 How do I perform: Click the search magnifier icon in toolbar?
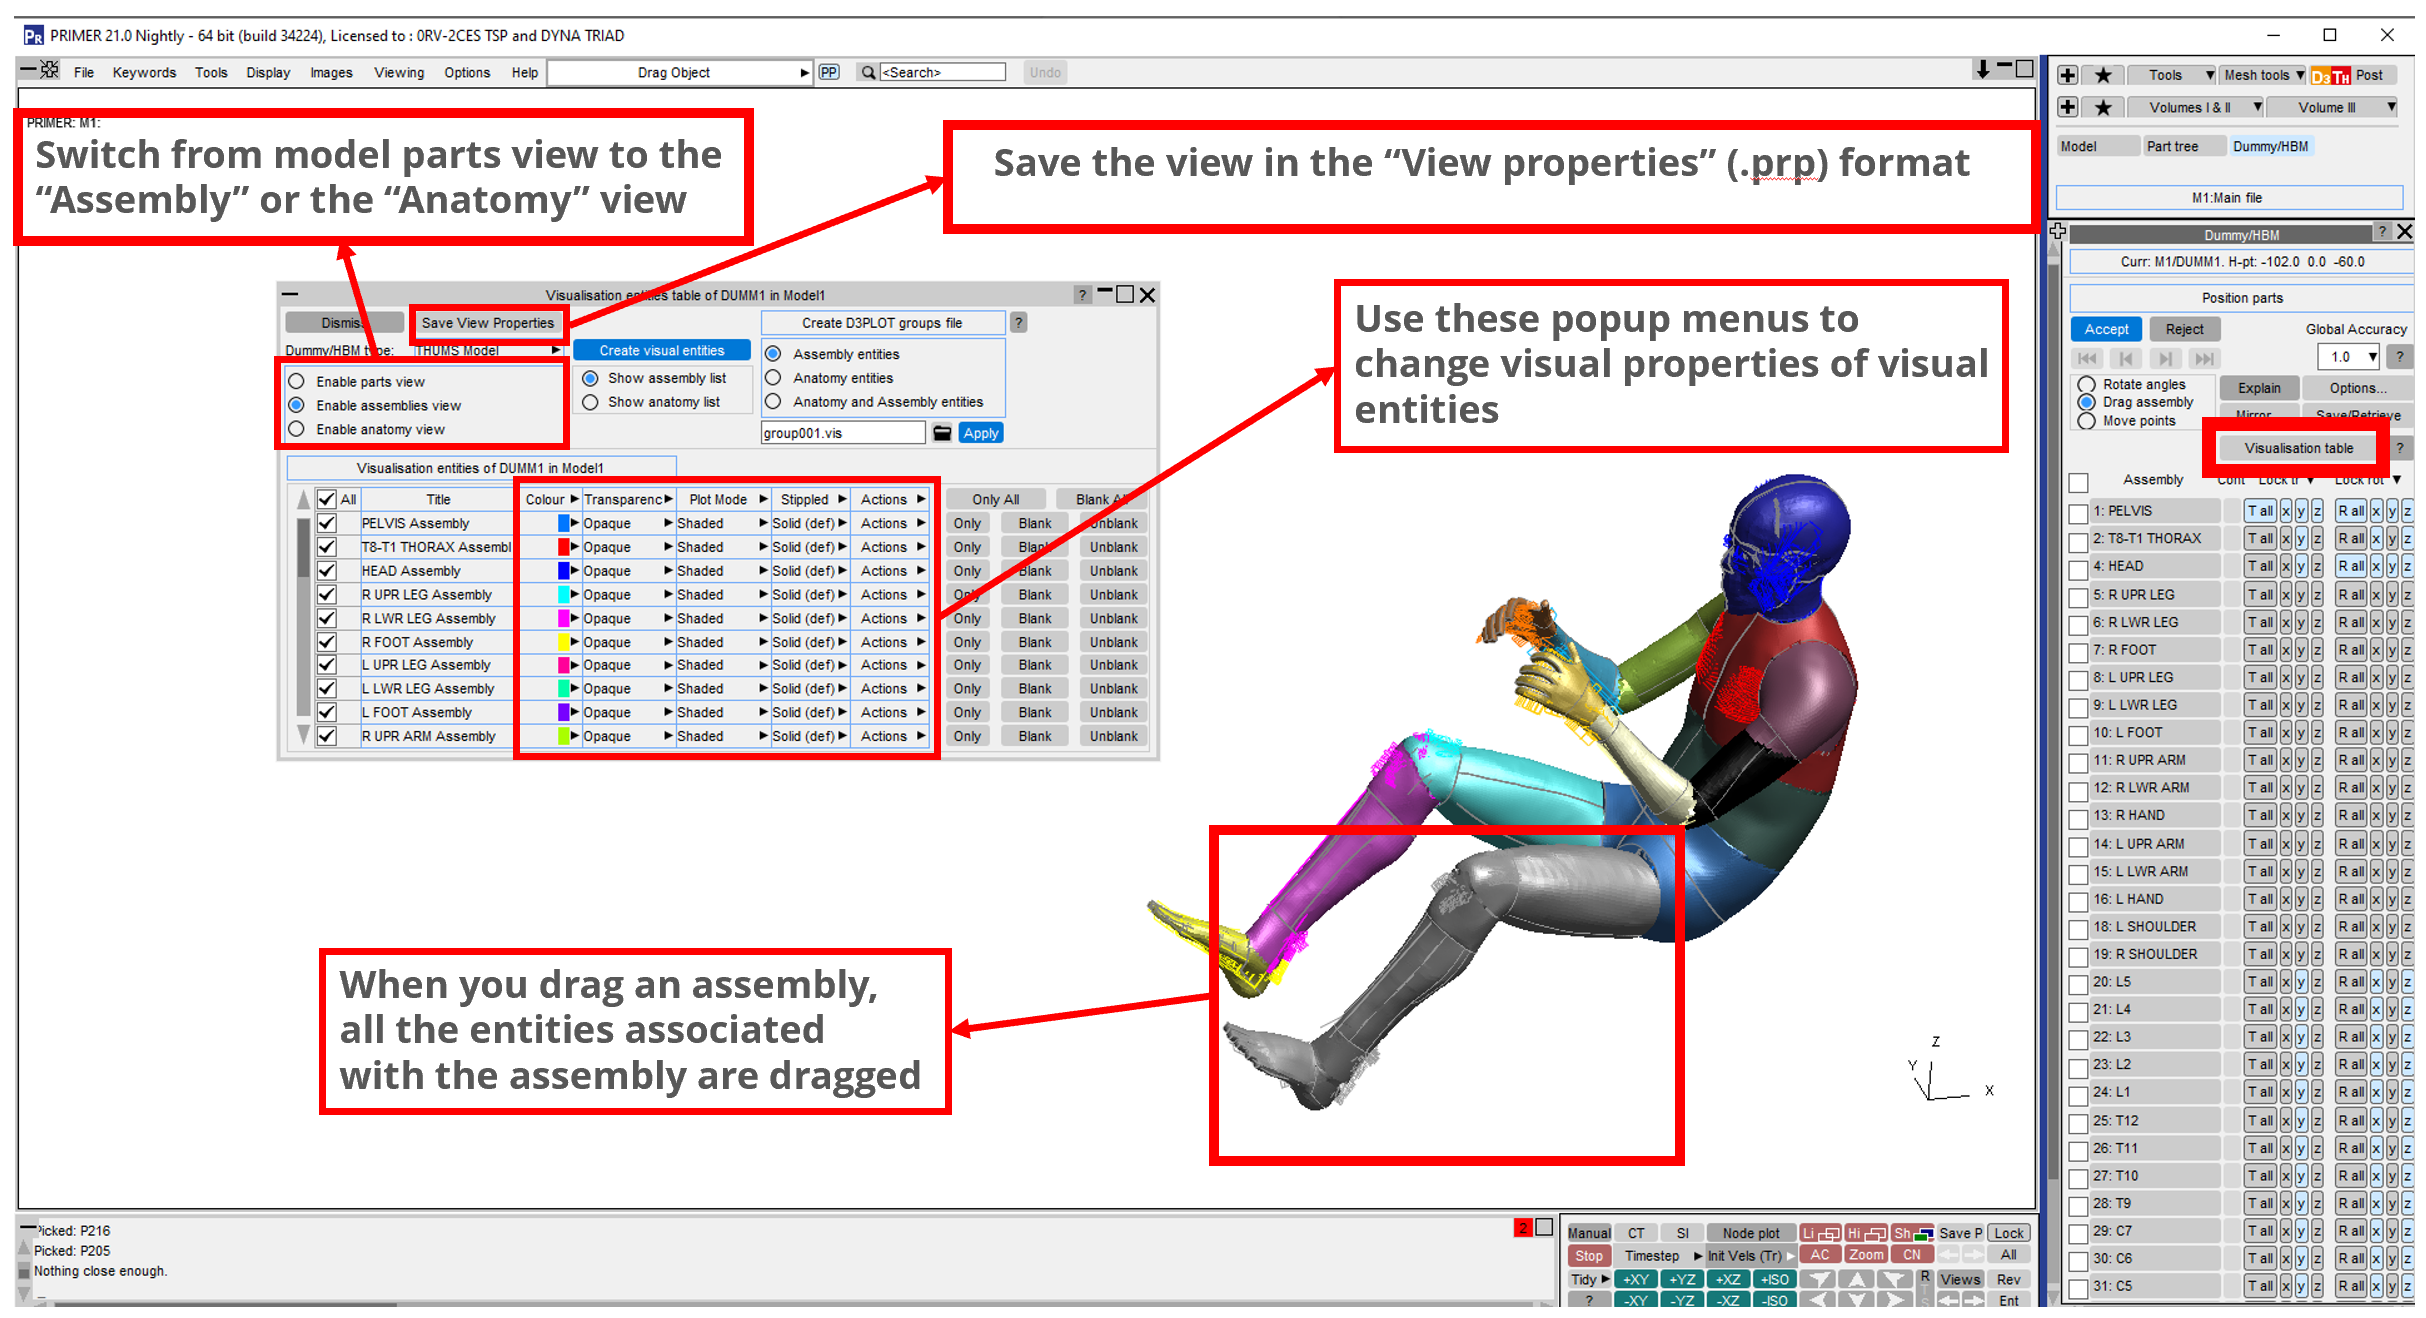point(868,72)
